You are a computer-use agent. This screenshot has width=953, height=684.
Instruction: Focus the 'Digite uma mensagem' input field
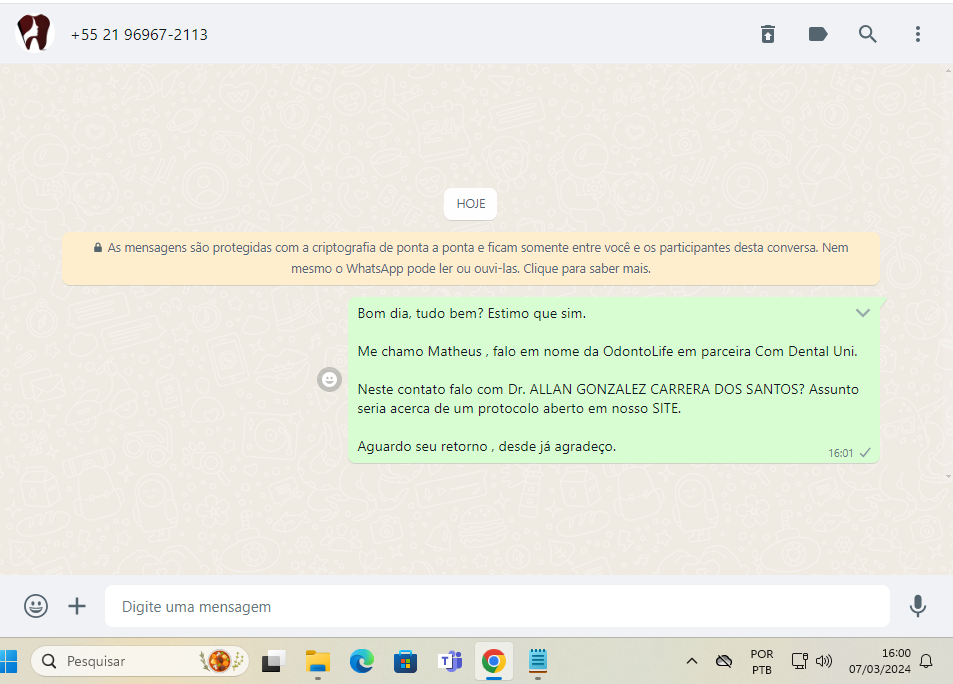[497, 606]
